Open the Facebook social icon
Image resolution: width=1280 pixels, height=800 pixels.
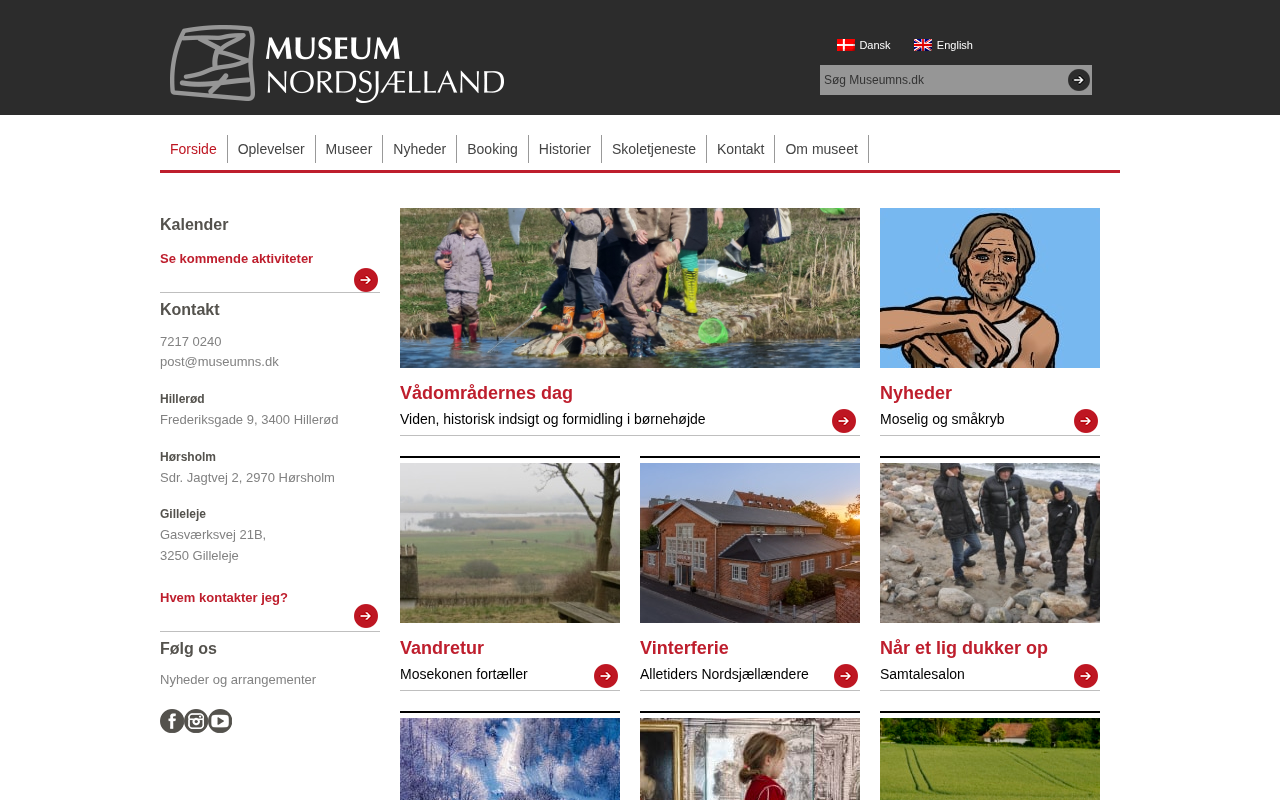point(172,721)
